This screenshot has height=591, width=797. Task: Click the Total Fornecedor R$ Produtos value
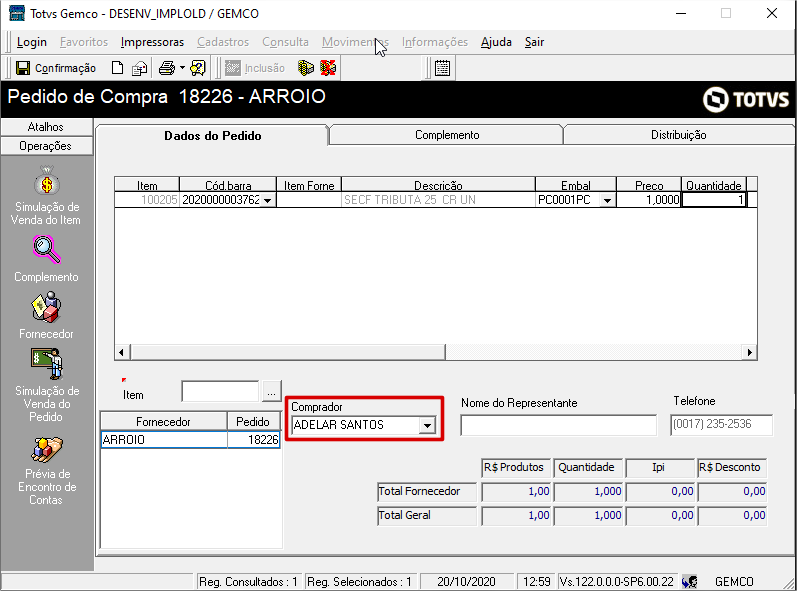pos(516,491)
